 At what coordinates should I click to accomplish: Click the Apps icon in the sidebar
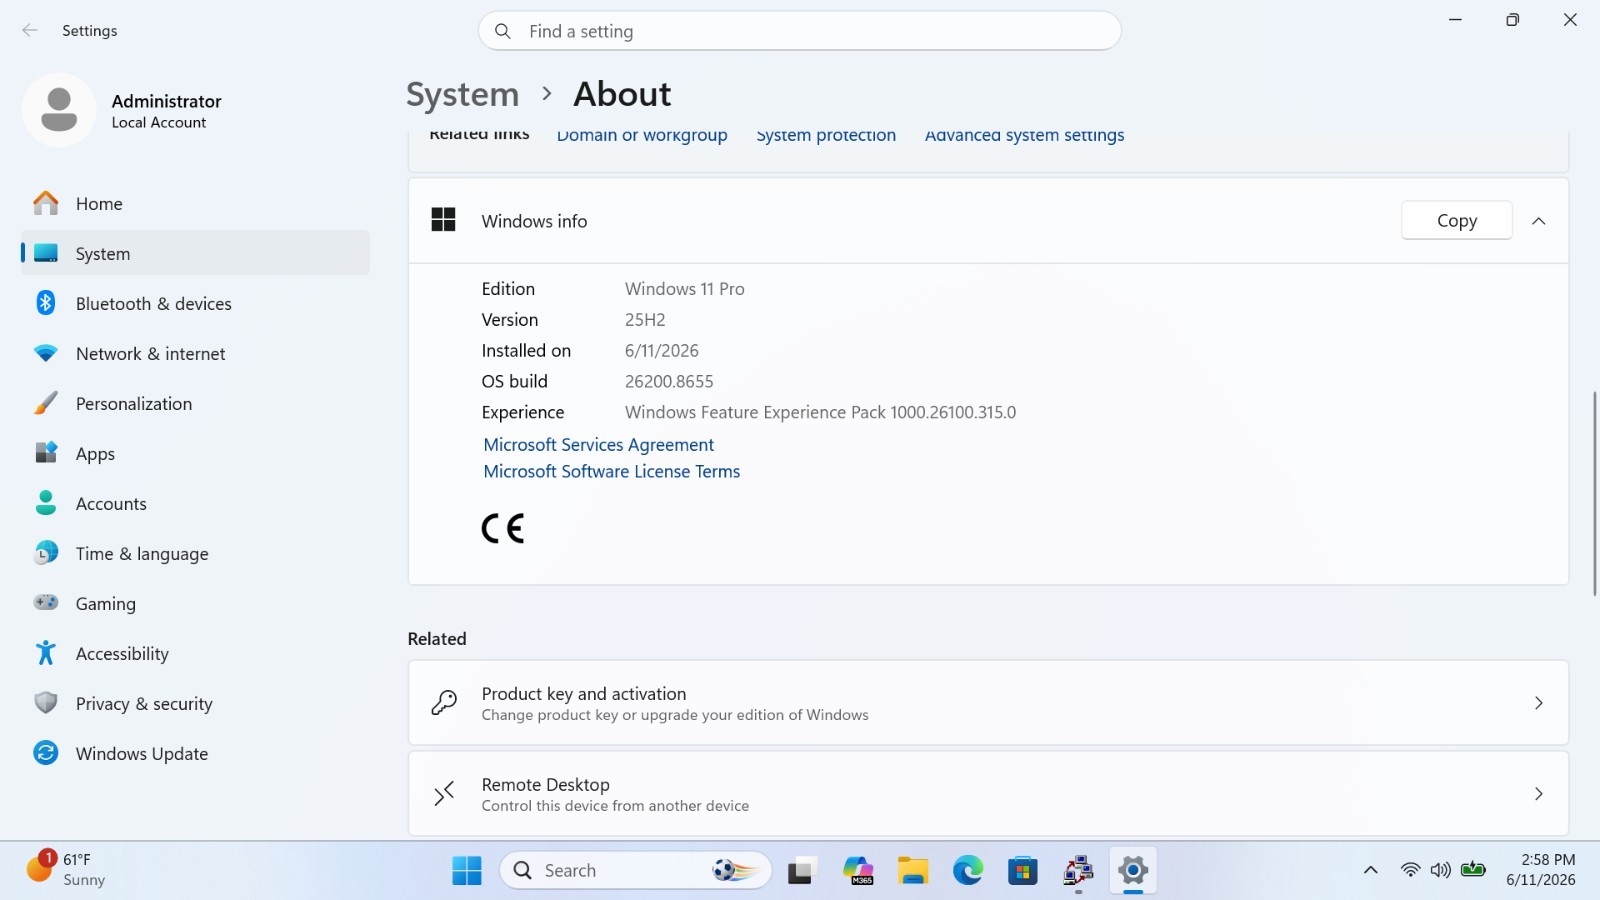(46, 453)
